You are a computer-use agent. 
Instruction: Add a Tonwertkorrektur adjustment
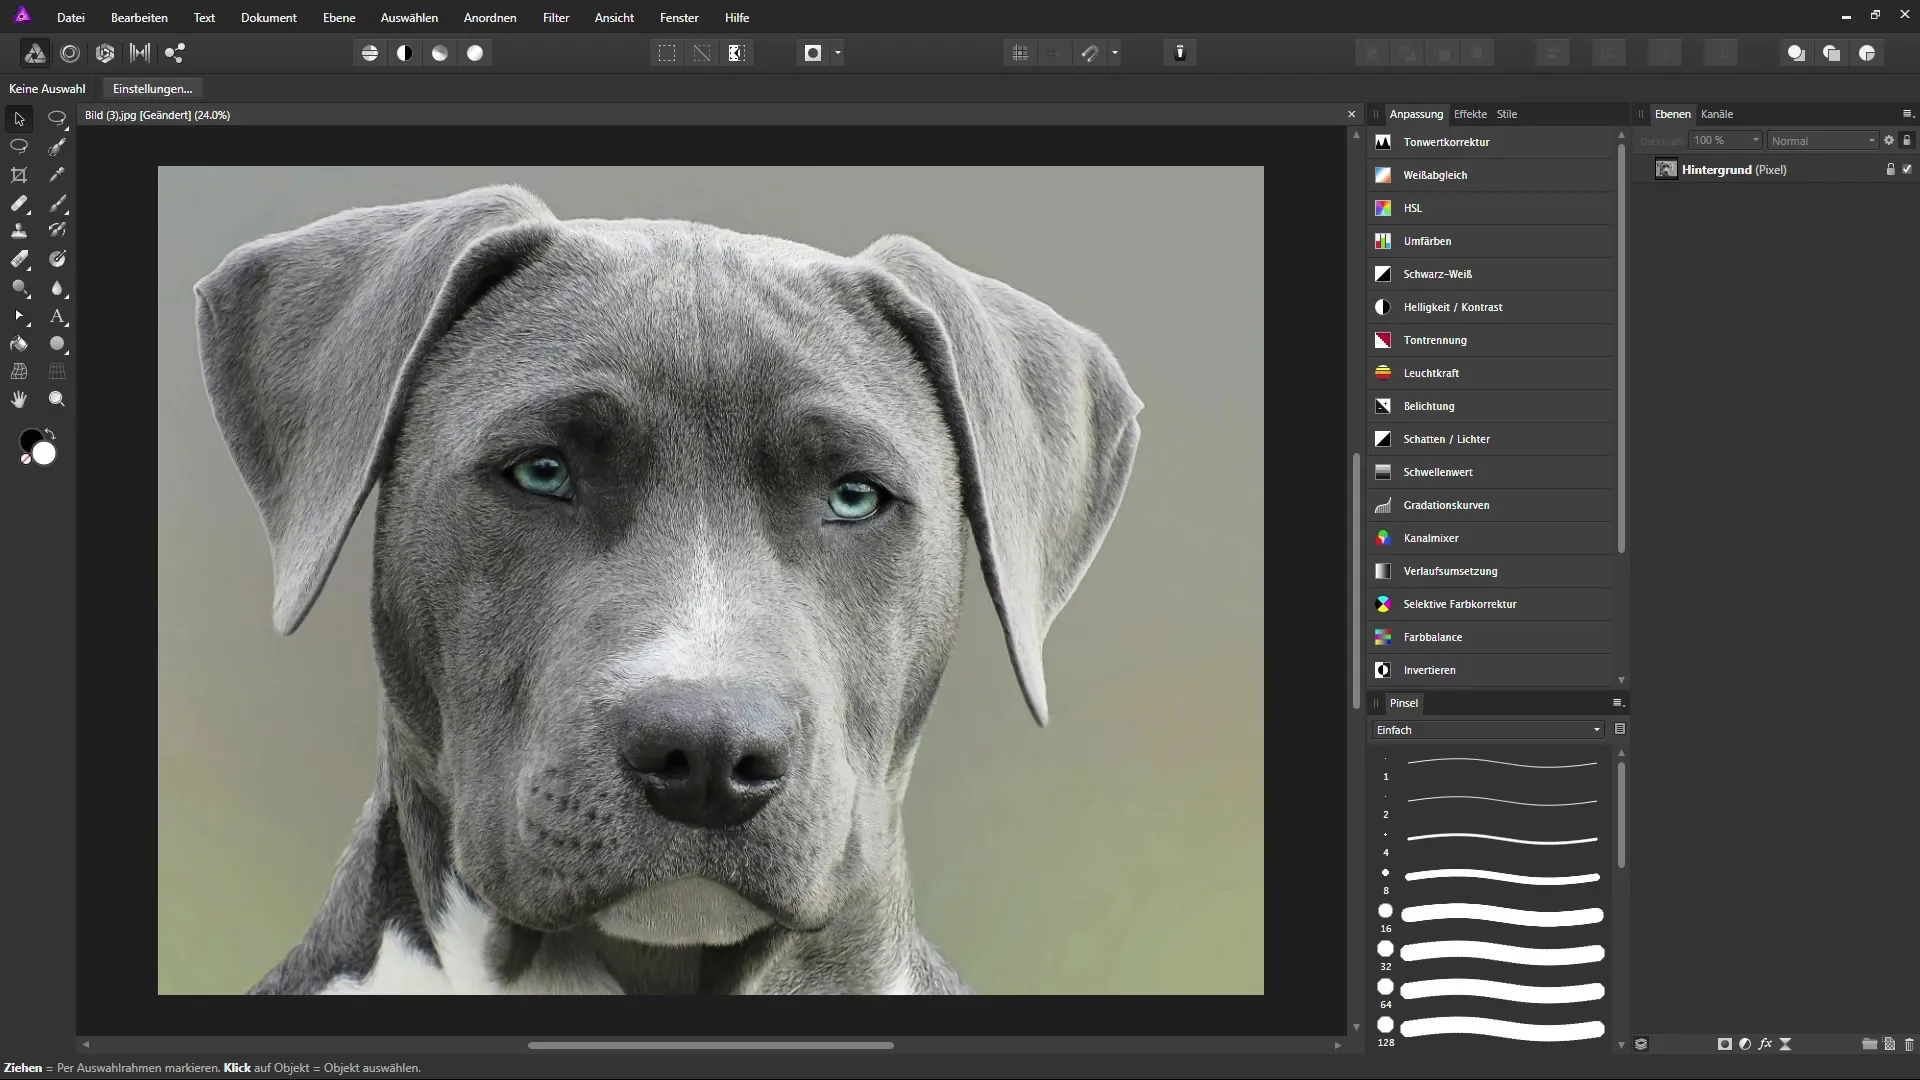coord(1491,142)
